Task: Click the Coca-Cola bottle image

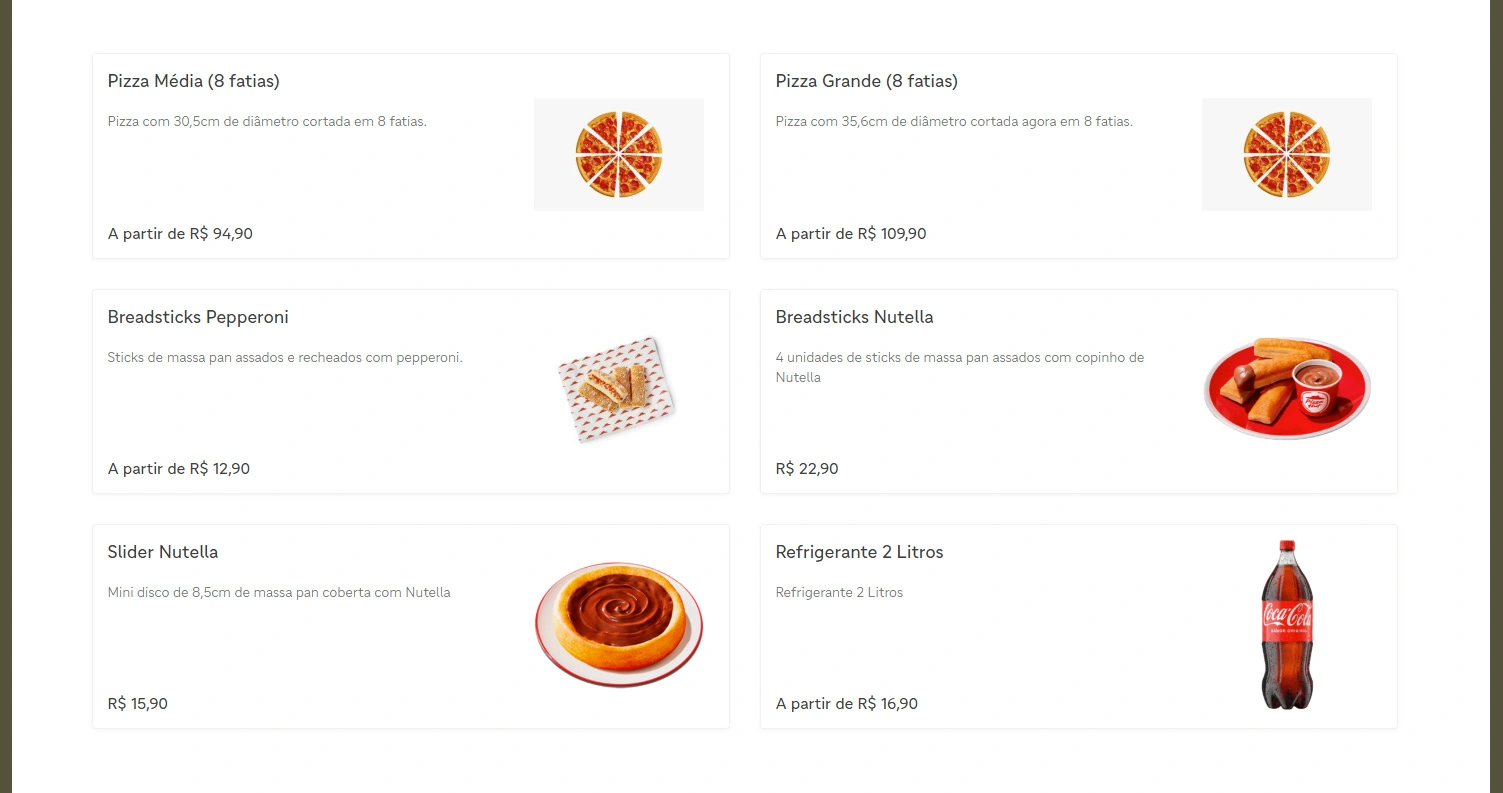Action: click(1286, 624)
